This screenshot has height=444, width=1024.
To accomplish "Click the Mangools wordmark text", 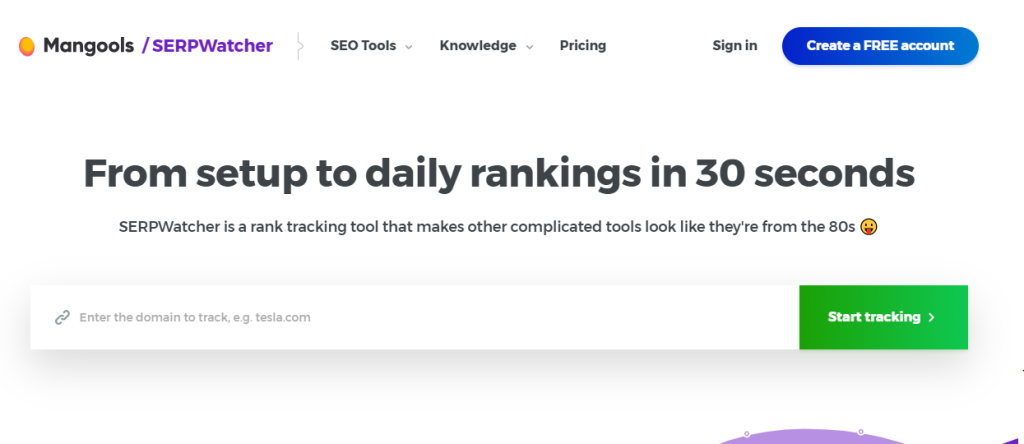I will click(x=88, y=46).
